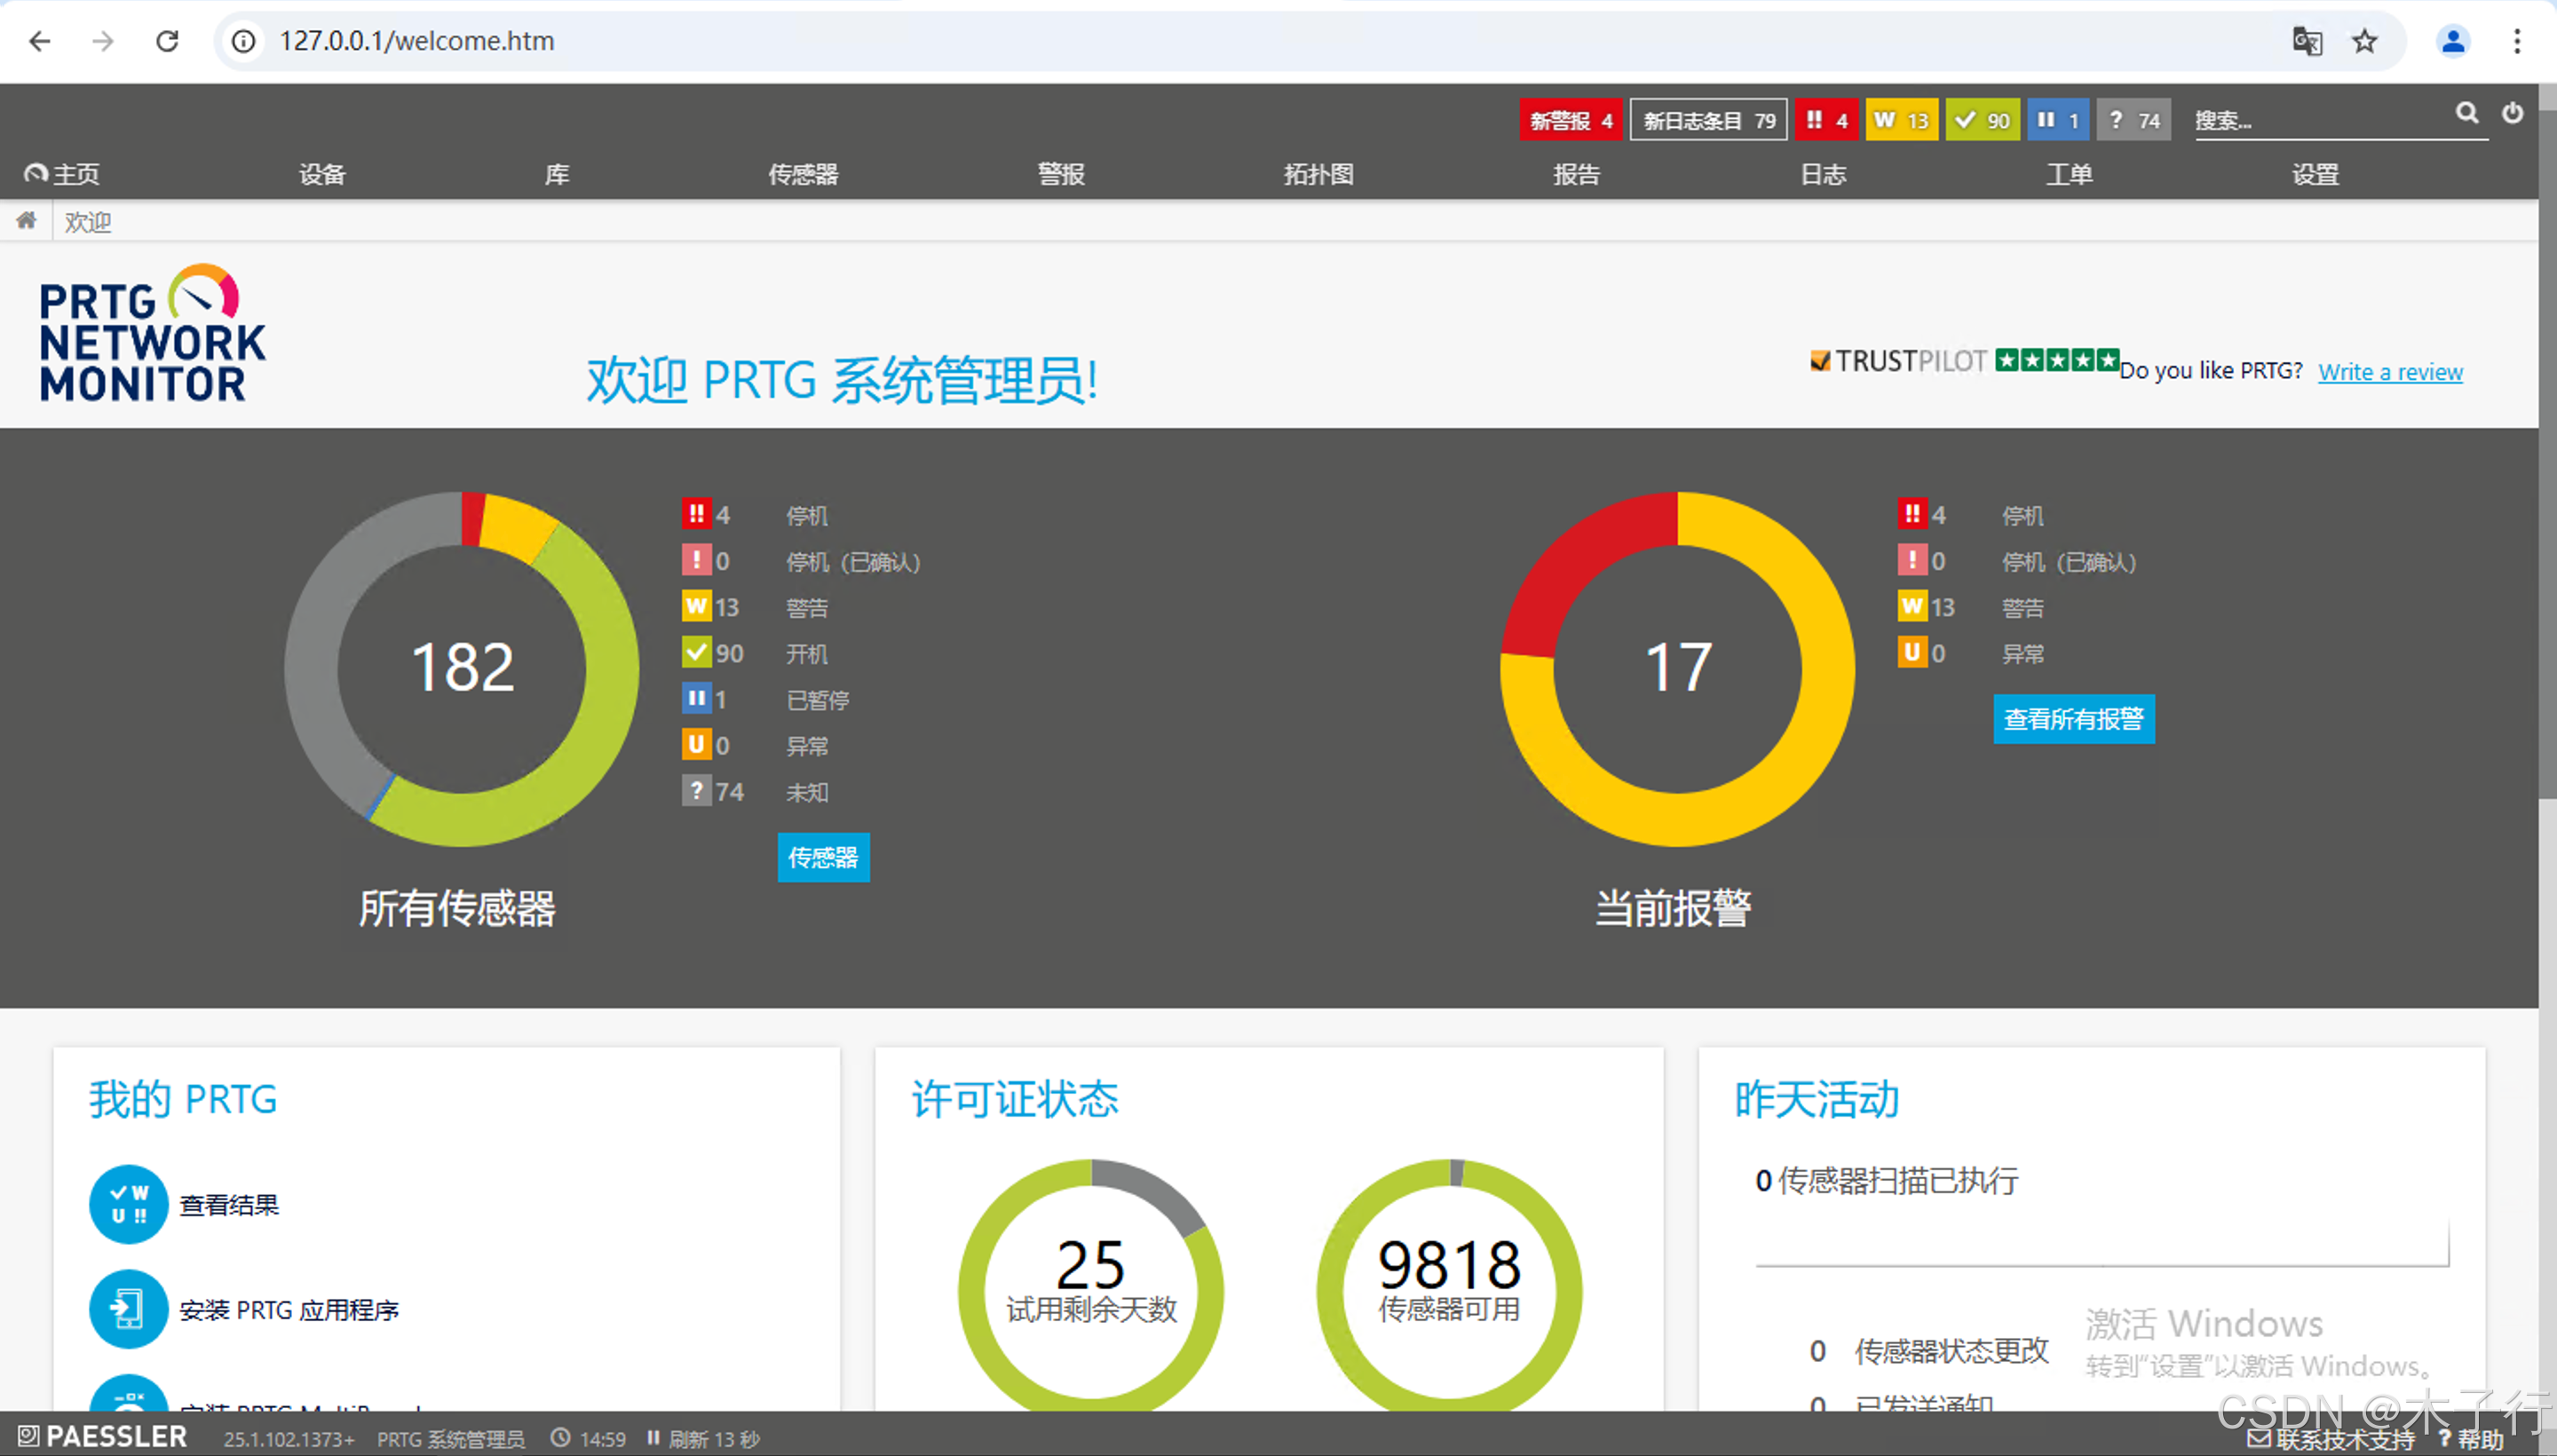This screenshot has height=1456, width=2557.
Task: Click the red down-sensors status badge in header
Action: 1826,120
